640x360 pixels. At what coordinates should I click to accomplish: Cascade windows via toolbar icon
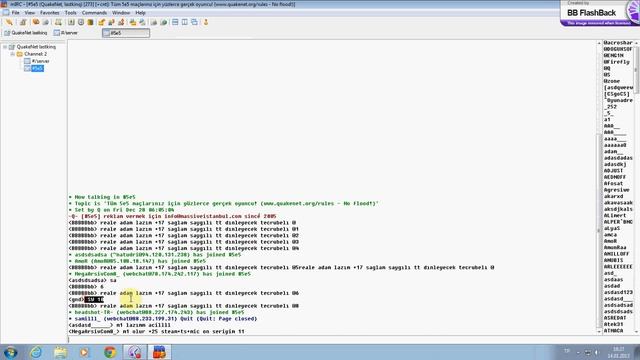[x=194, y=22]
